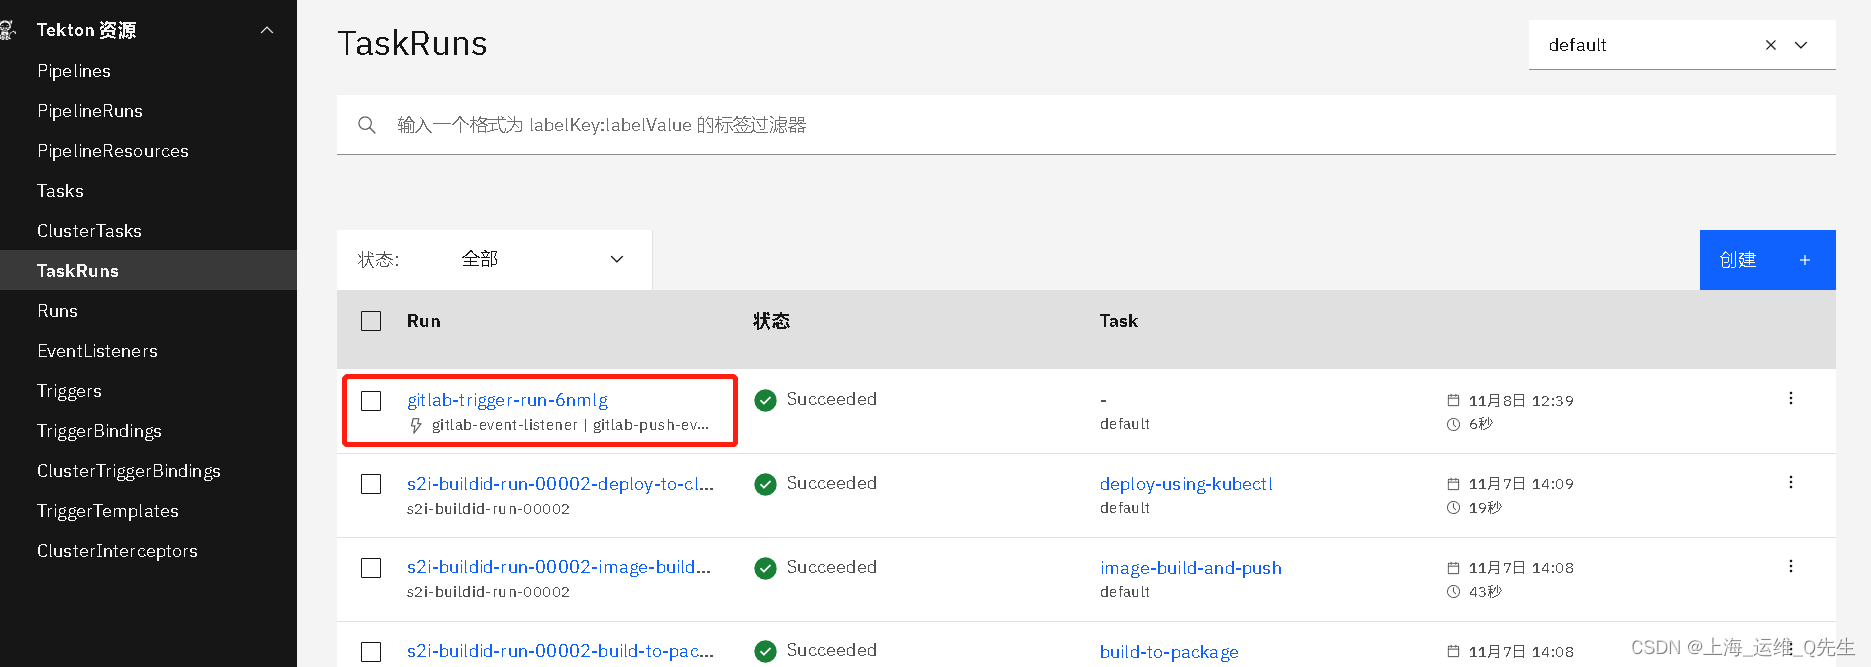Open PipelineResources in the sidebar
Image resolution: width=1871 pixels, height=667 pixels.
coord(113,151)
